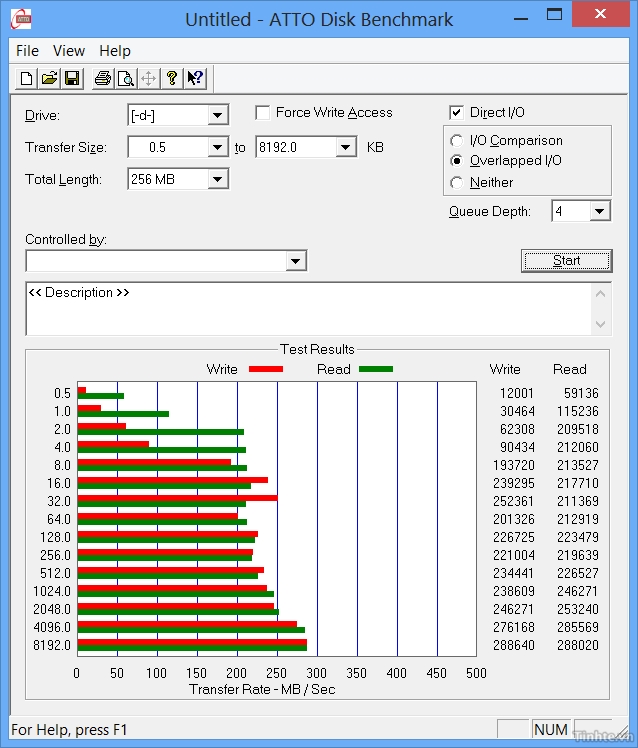Click the read value 285569

(577, 627)
